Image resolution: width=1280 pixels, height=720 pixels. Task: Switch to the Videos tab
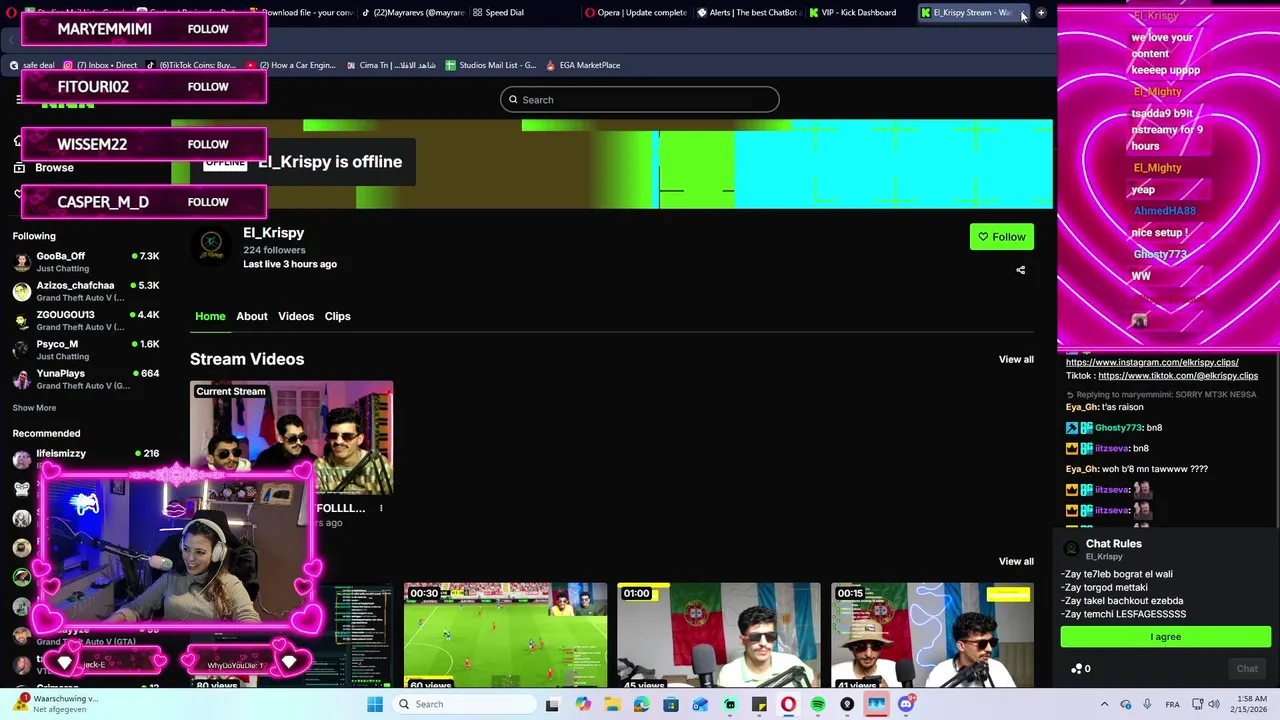[296, 316]
